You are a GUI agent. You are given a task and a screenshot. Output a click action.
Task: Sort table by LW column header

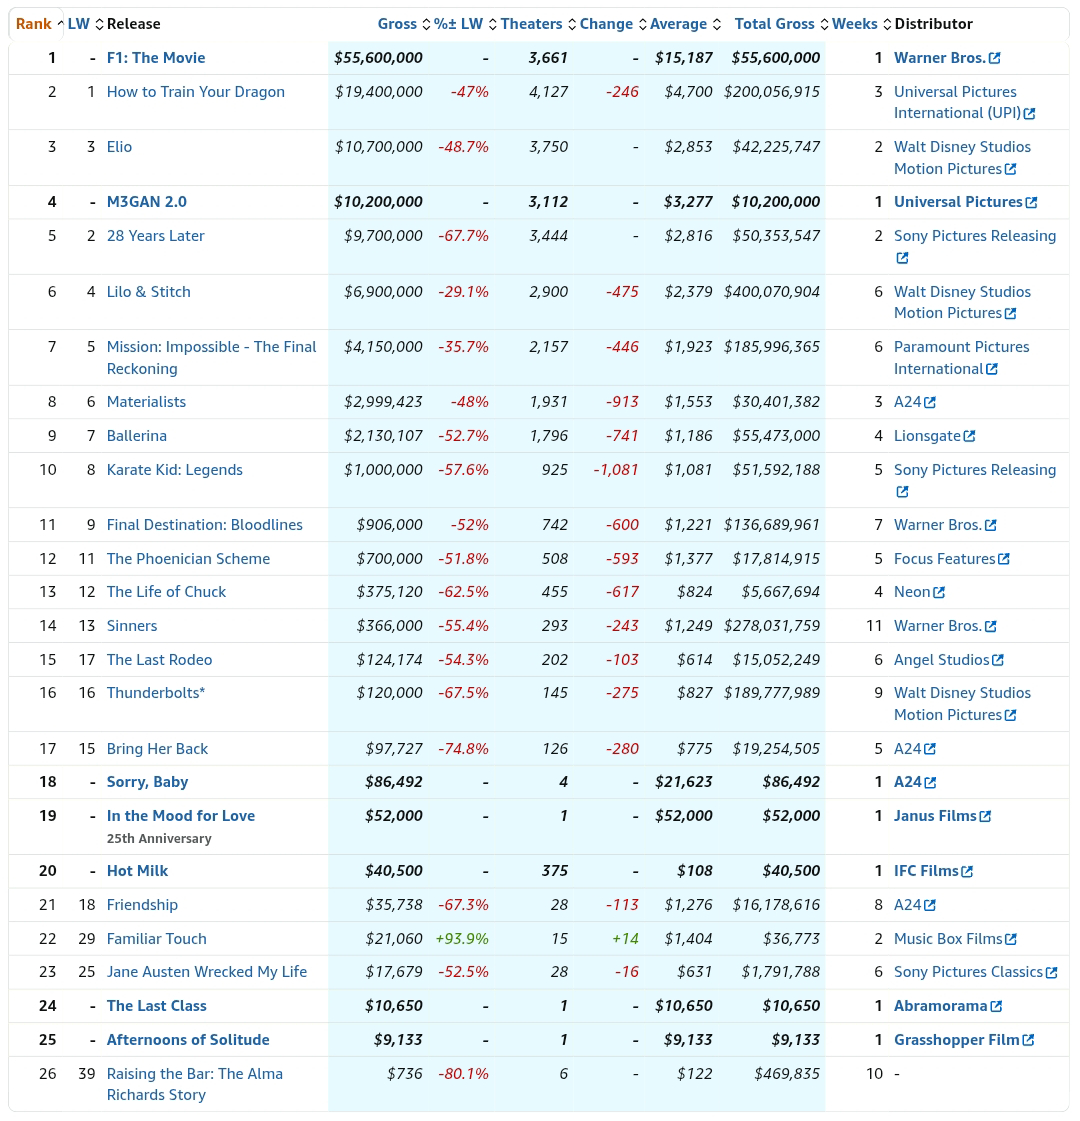(x=85, y=24)
